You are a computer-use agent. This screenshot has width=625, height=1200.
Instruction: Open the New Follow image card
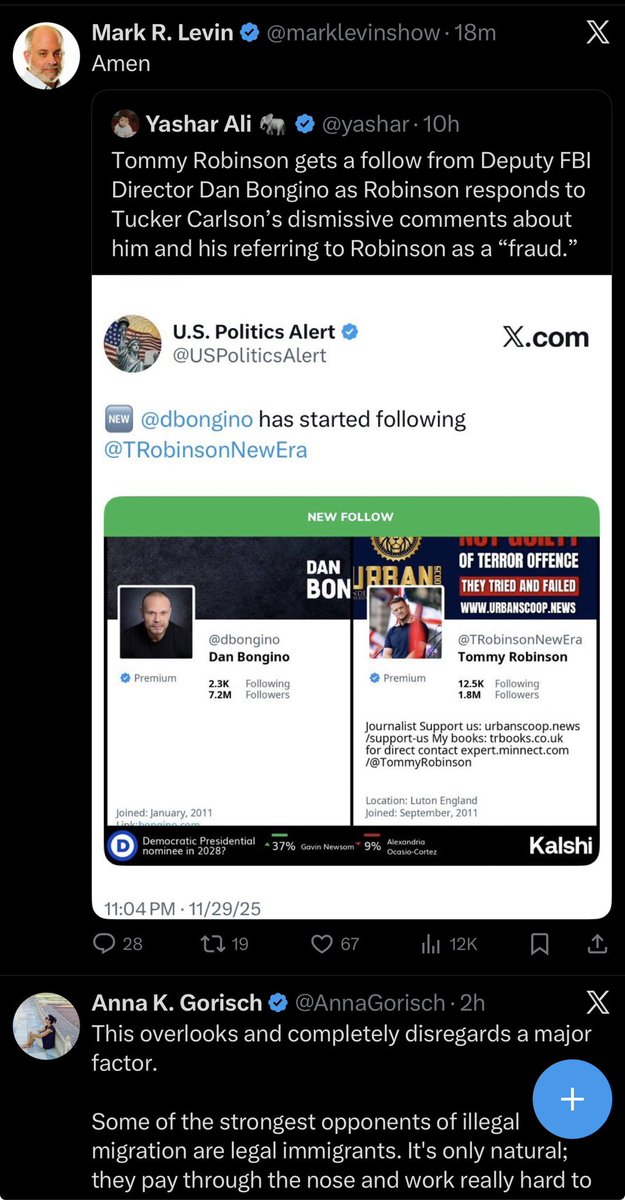pos(351,680)
